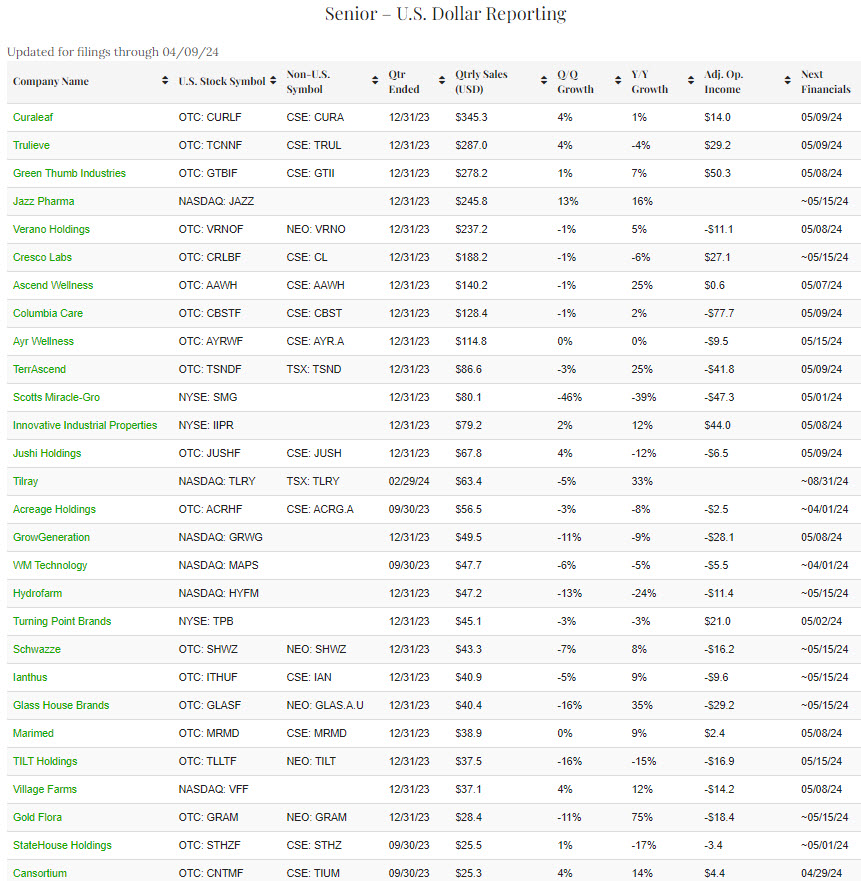Click Non-U.S. Symbol sort arrows
Image resolution: width=861 pixels, height=881 pixels.
click(x=375, y=81)
